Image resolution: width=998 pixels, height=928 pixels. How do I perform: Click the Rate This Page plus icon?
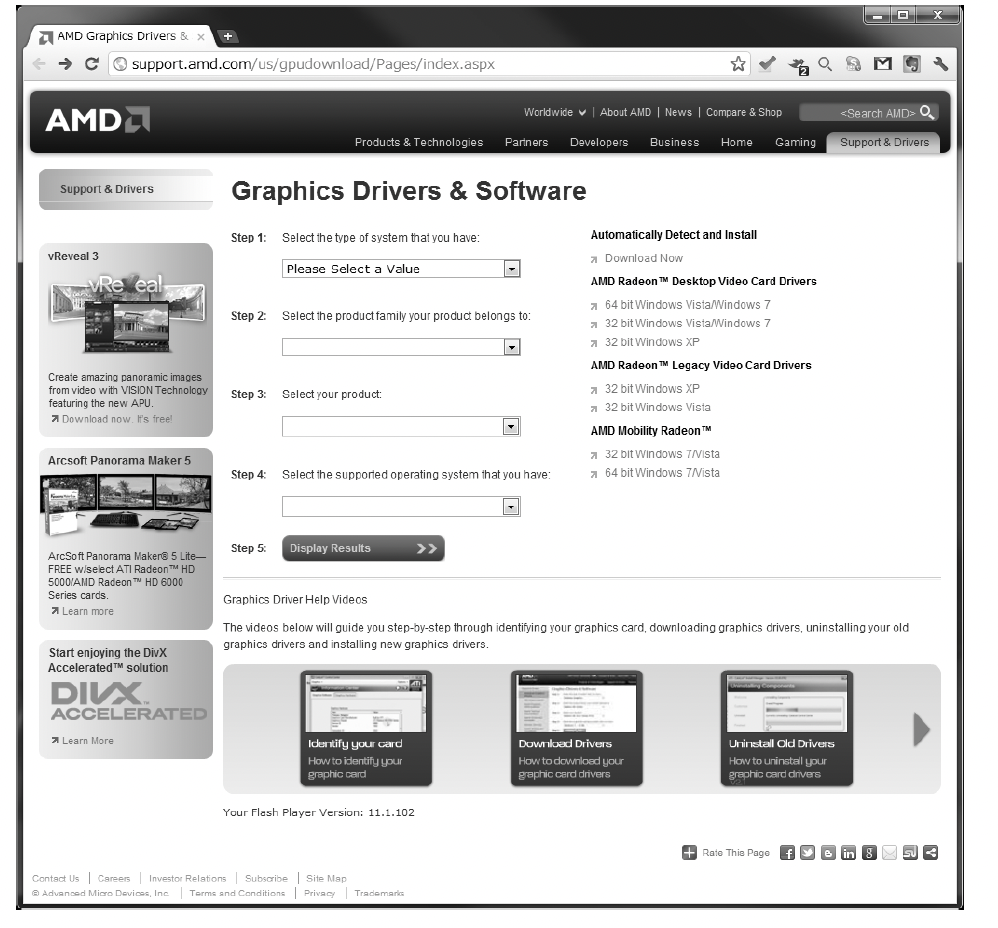click(x=689, y=852)
